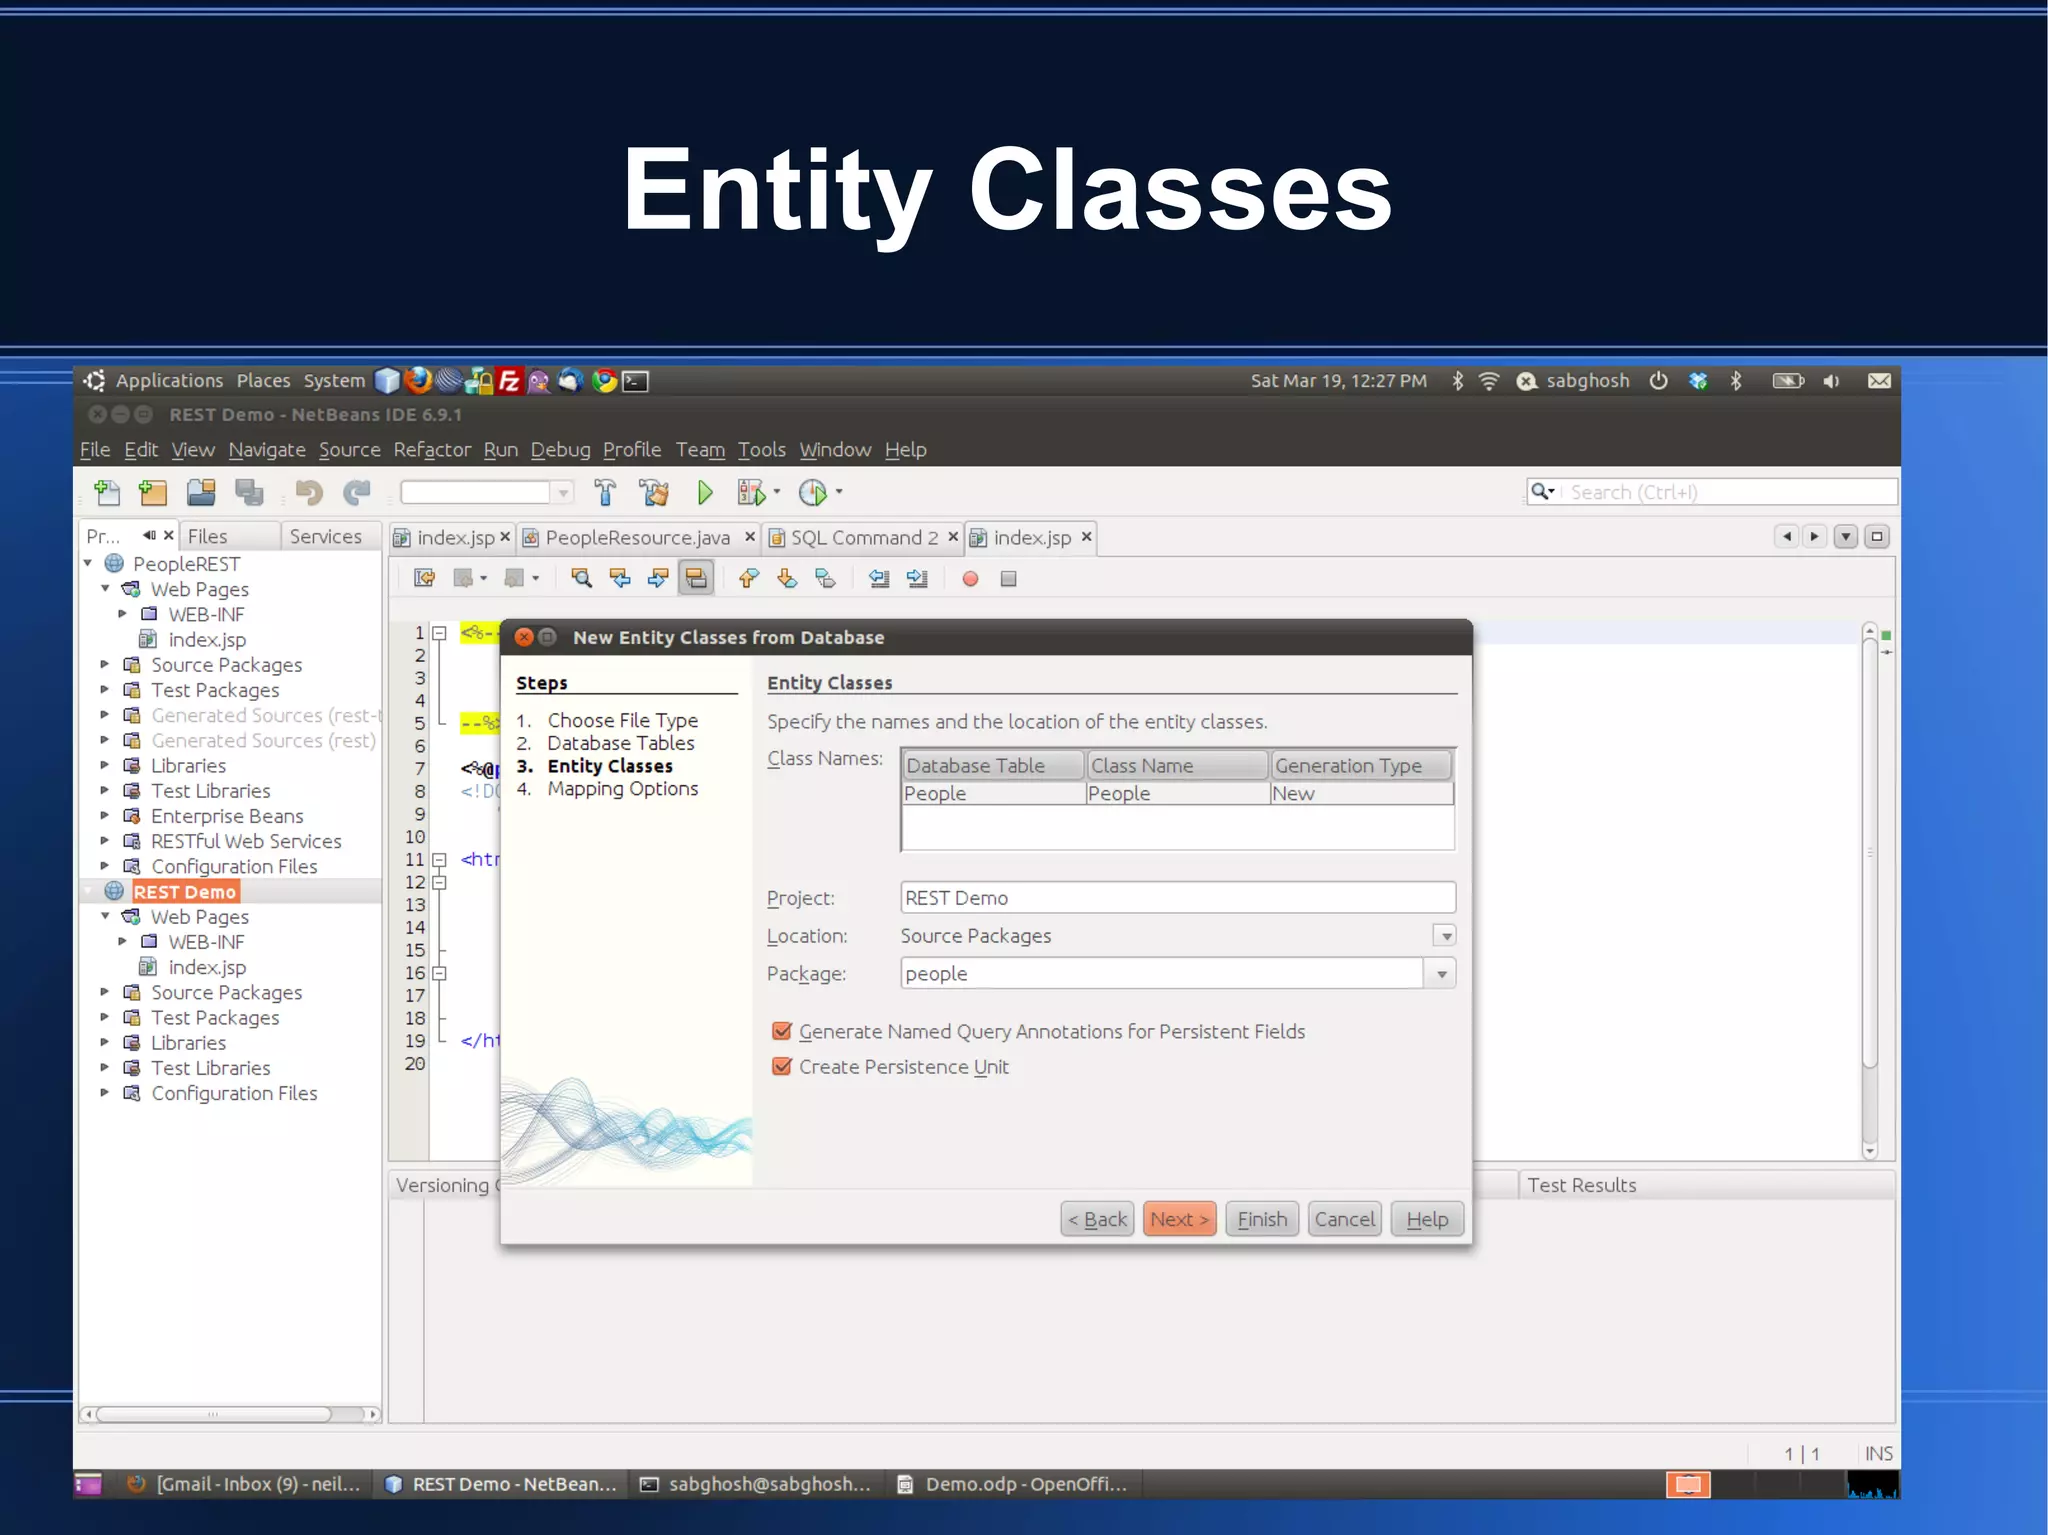Viewport: 2048px width, 1535px height.
Task: Collapse the PeopleREST project node
Action: (88, 563)
